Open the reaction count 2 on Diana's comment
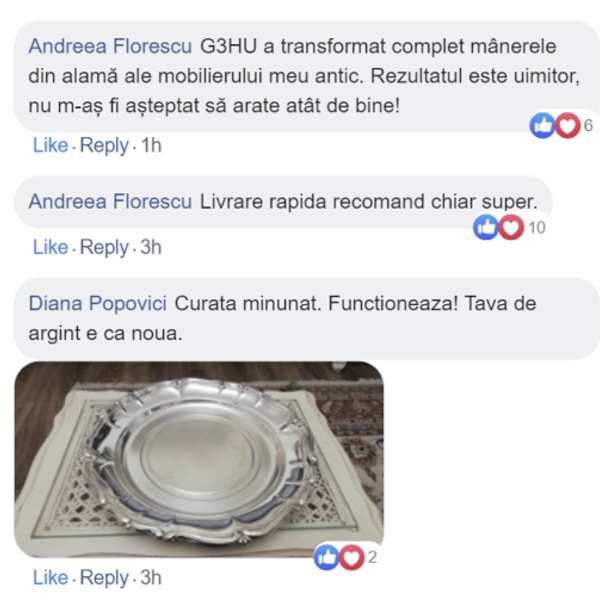The height and width of the screenshot is (600, 600). tap(372, 558)
